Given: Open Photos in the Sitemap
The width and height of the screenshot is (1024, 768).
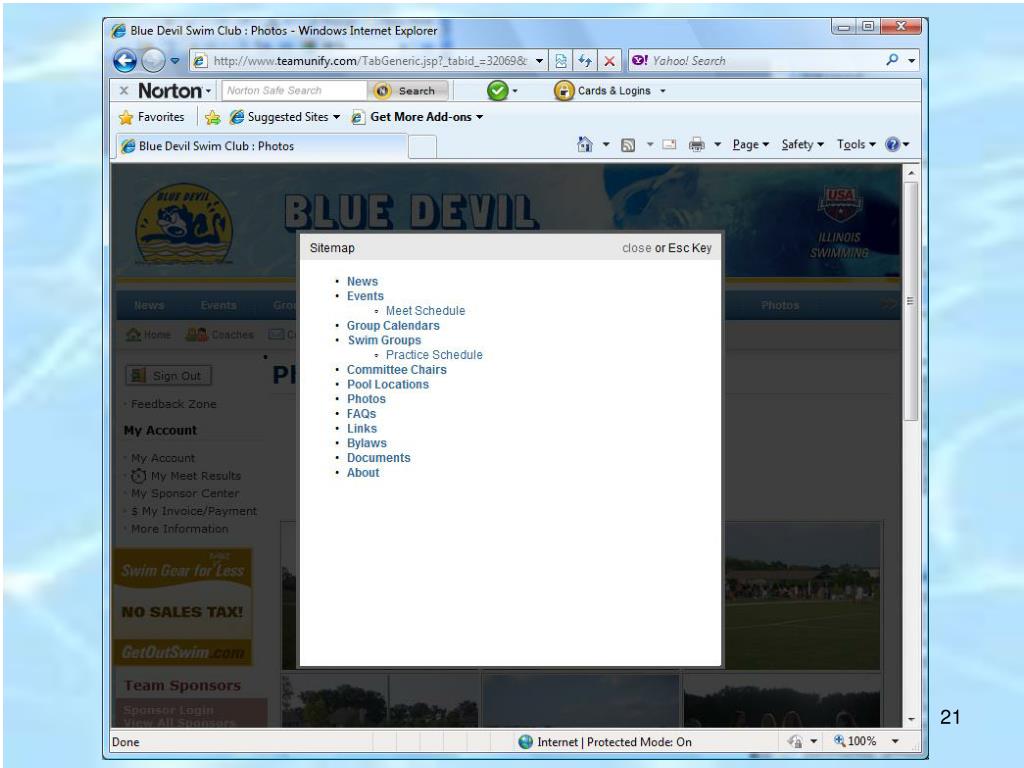Looking at the screenshot, I should pyautogui.click(x=366, y=399).
